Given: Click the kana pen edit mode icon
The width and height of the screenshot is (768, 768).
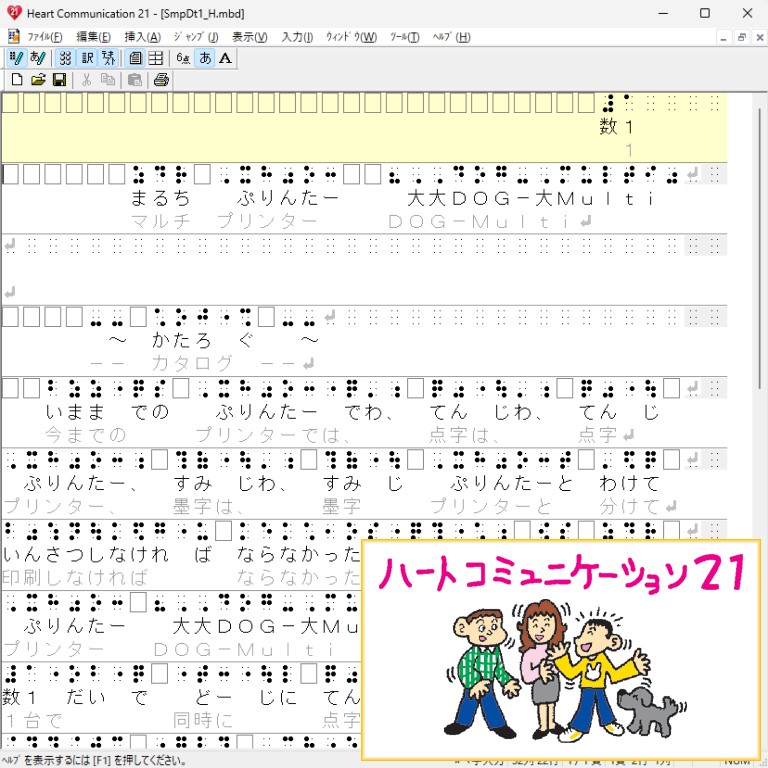Looking at the screenshot, I should click(x=38, y=58).
